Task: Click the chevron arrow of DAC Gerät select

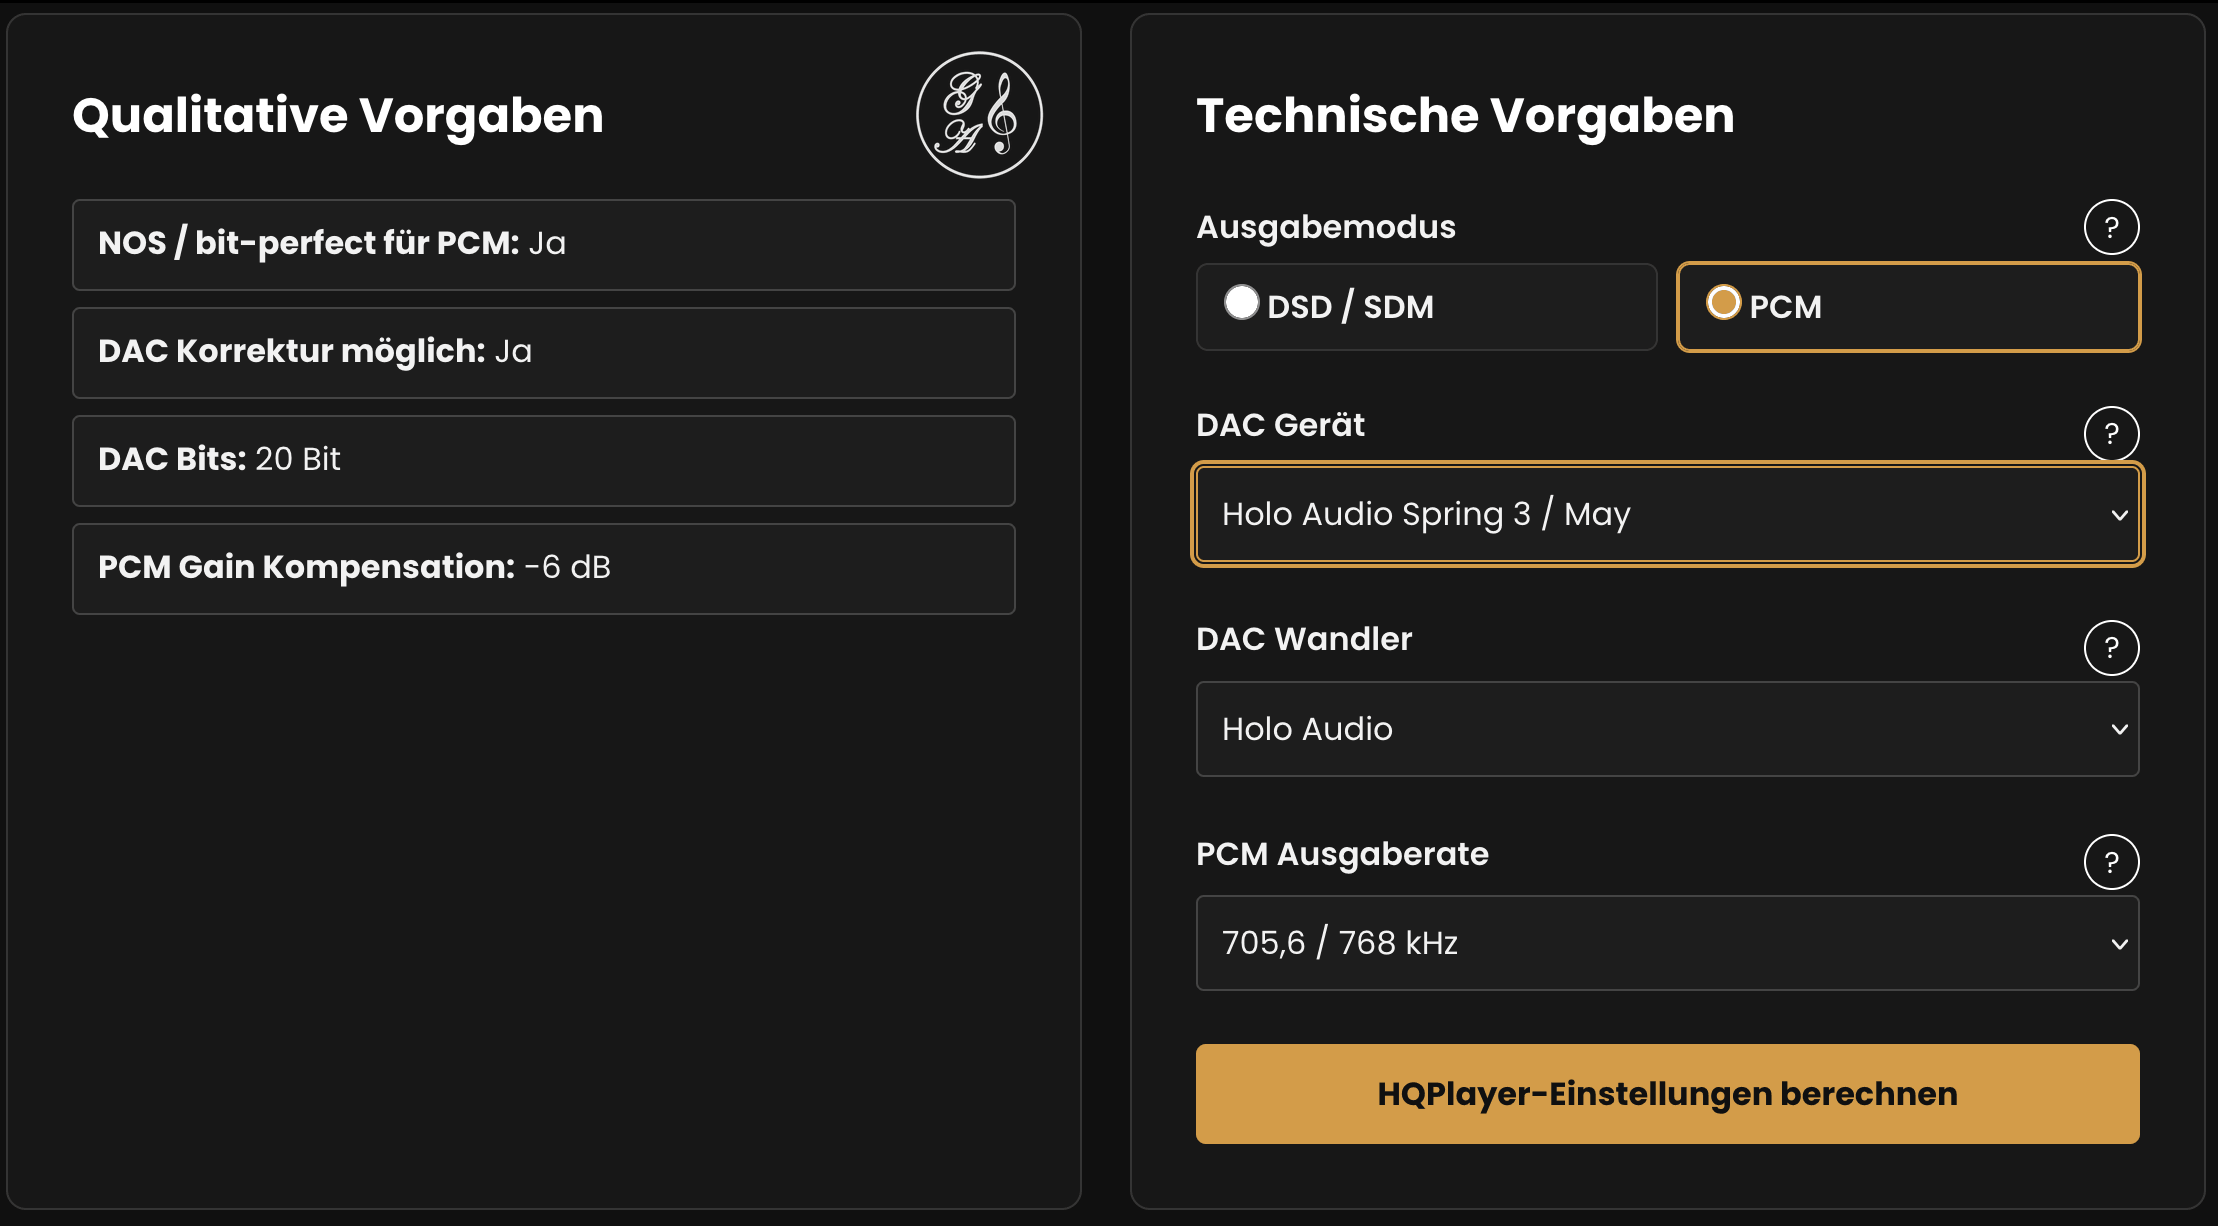Action: (x=2119, y=515)
